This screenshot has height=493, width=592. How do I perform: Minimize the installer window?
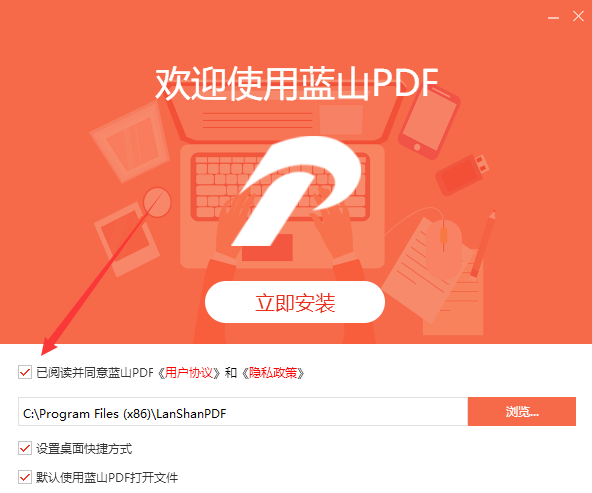click(x=553, y=17)
